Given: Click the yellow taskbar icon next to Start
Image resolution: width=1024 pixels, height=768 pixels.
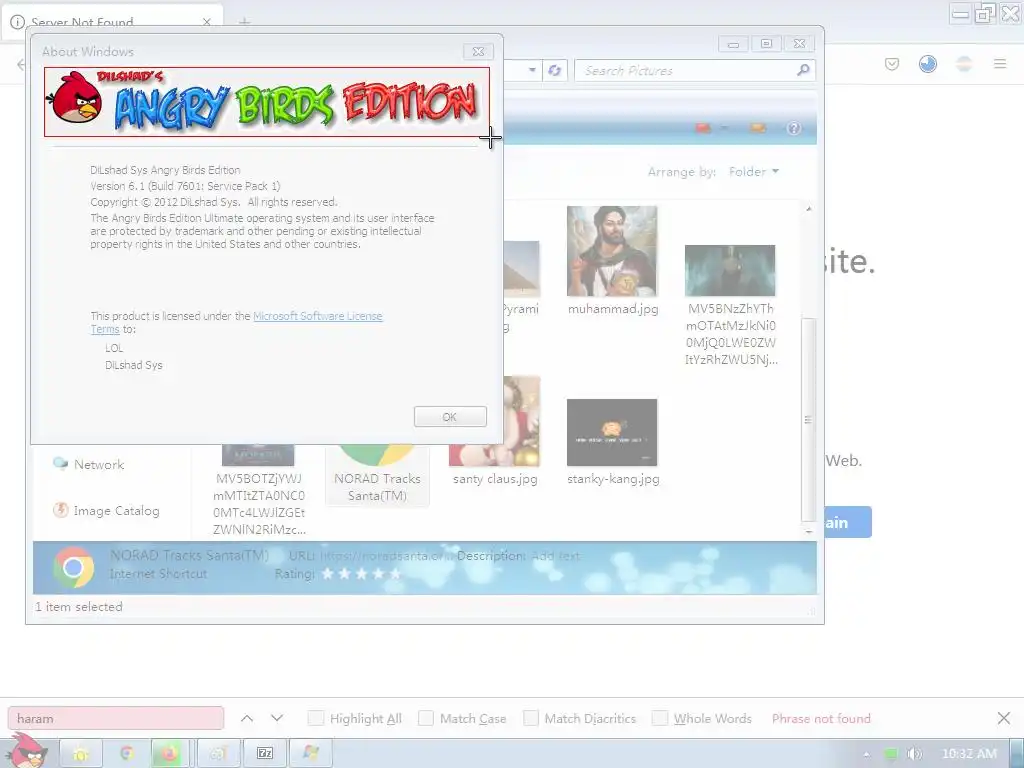Looking at the screenshot, I should (81, 754).
